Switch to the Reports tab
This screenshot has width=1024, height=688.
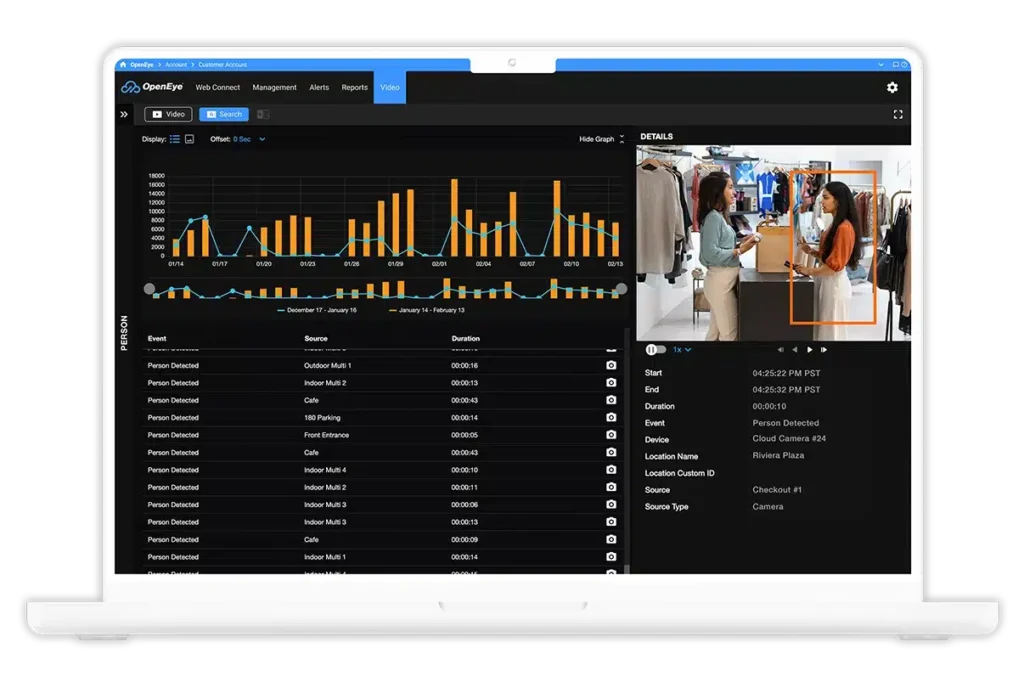coord(354,87)
